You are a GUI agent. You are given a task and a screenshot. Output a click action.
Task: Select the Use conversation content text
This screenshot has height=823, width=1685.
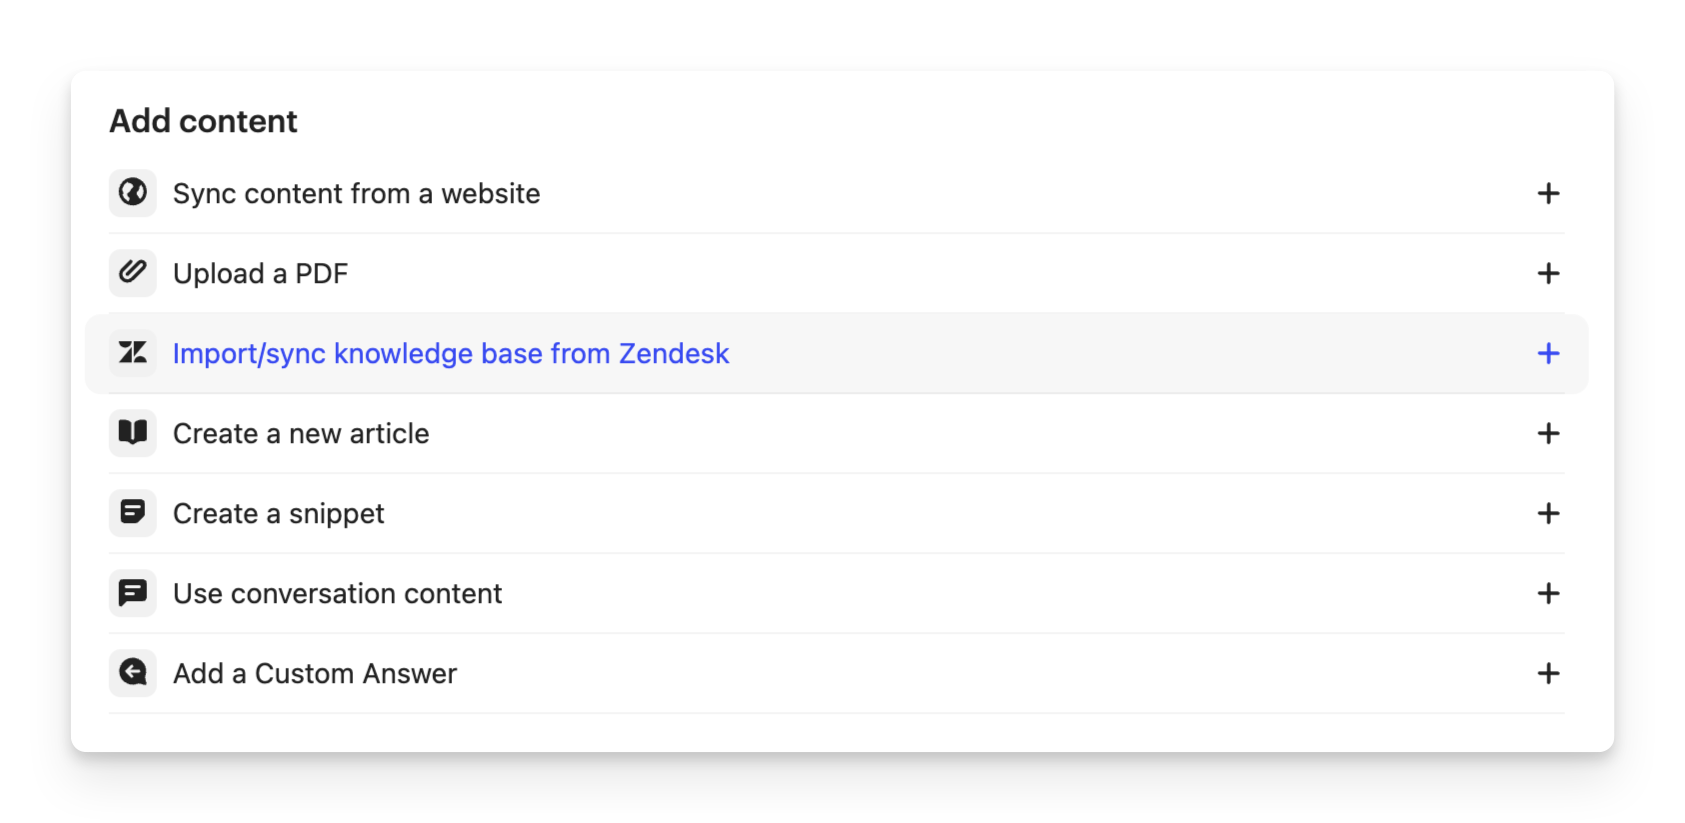point(337,593)
